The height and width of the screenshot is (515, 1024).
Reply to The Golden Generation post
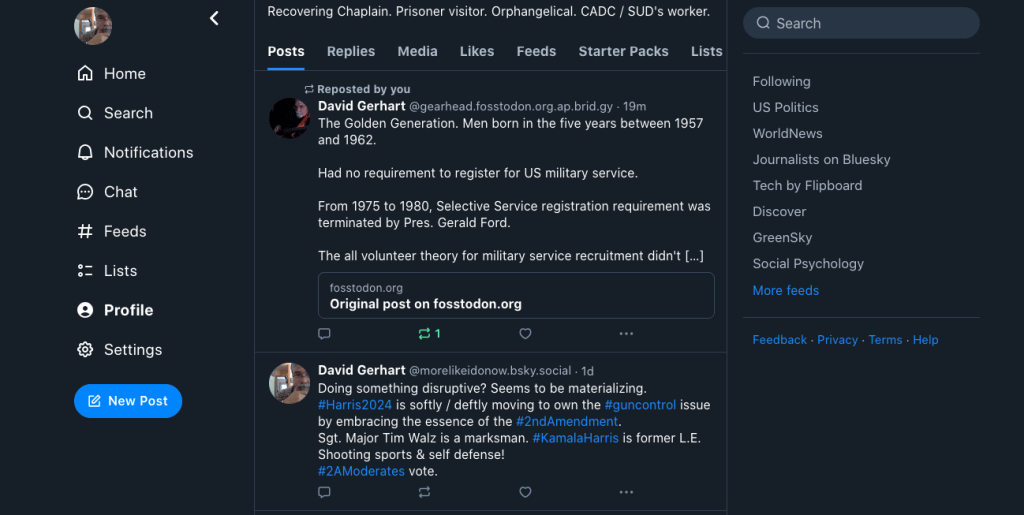324,334
